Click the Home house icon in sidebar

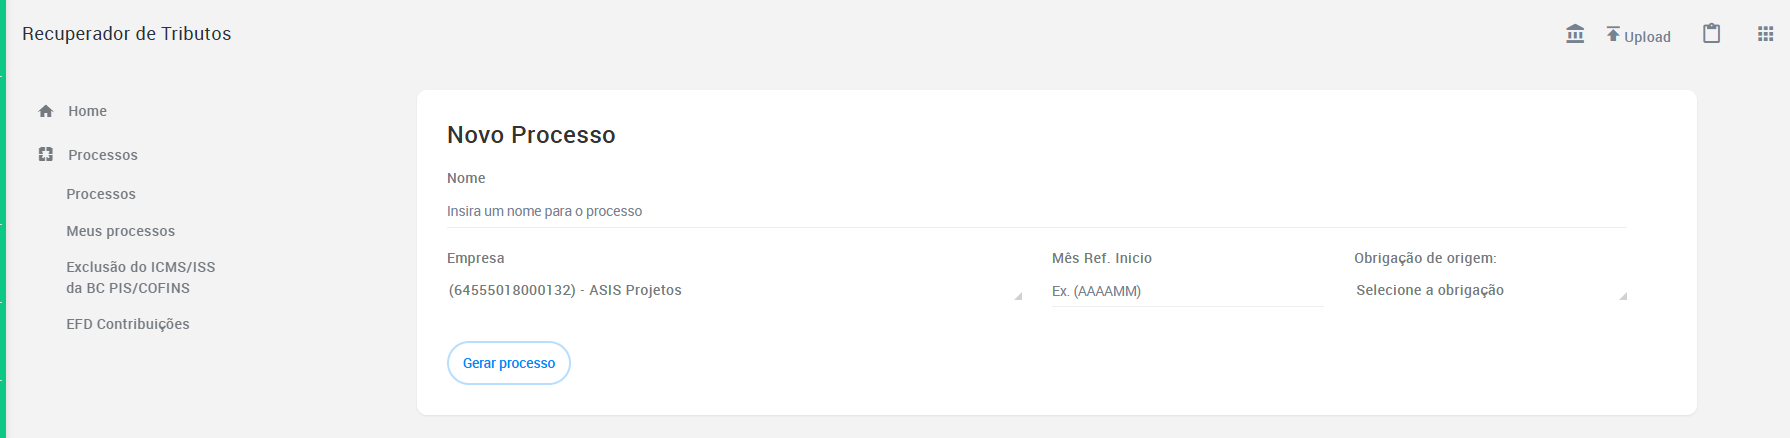click(x=45, y=111)
